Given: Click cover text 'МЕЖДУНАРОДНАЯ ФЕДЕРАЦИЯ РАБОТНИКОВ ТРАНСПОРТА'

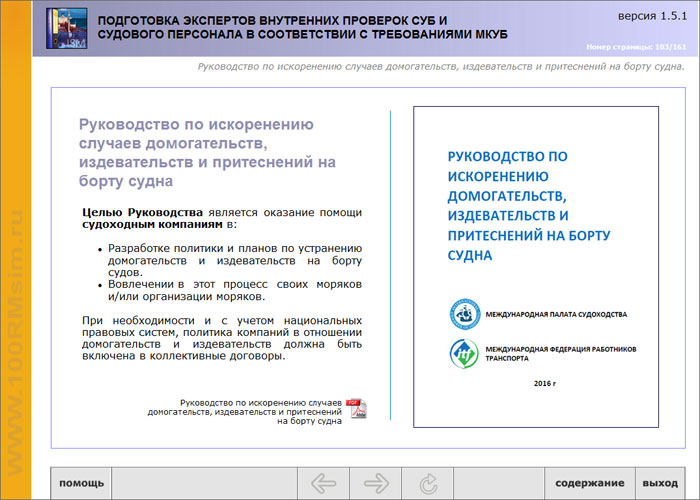Looking at the screenshot, I should click(561, 354).
